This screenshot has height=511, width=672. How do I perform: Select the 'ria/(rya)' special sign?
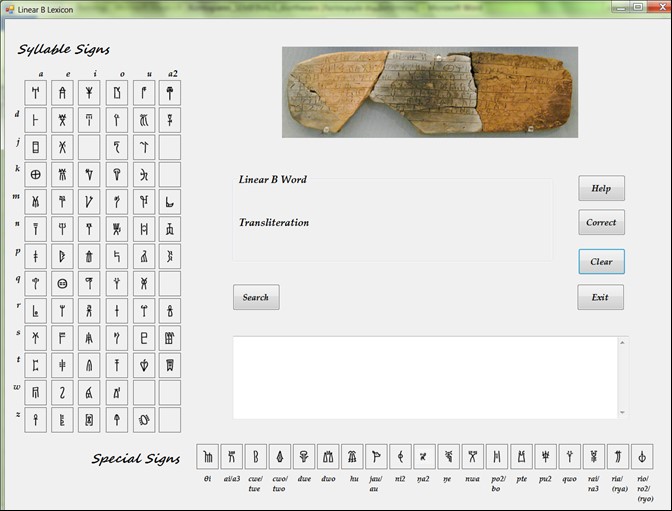[x=618, y=457]
